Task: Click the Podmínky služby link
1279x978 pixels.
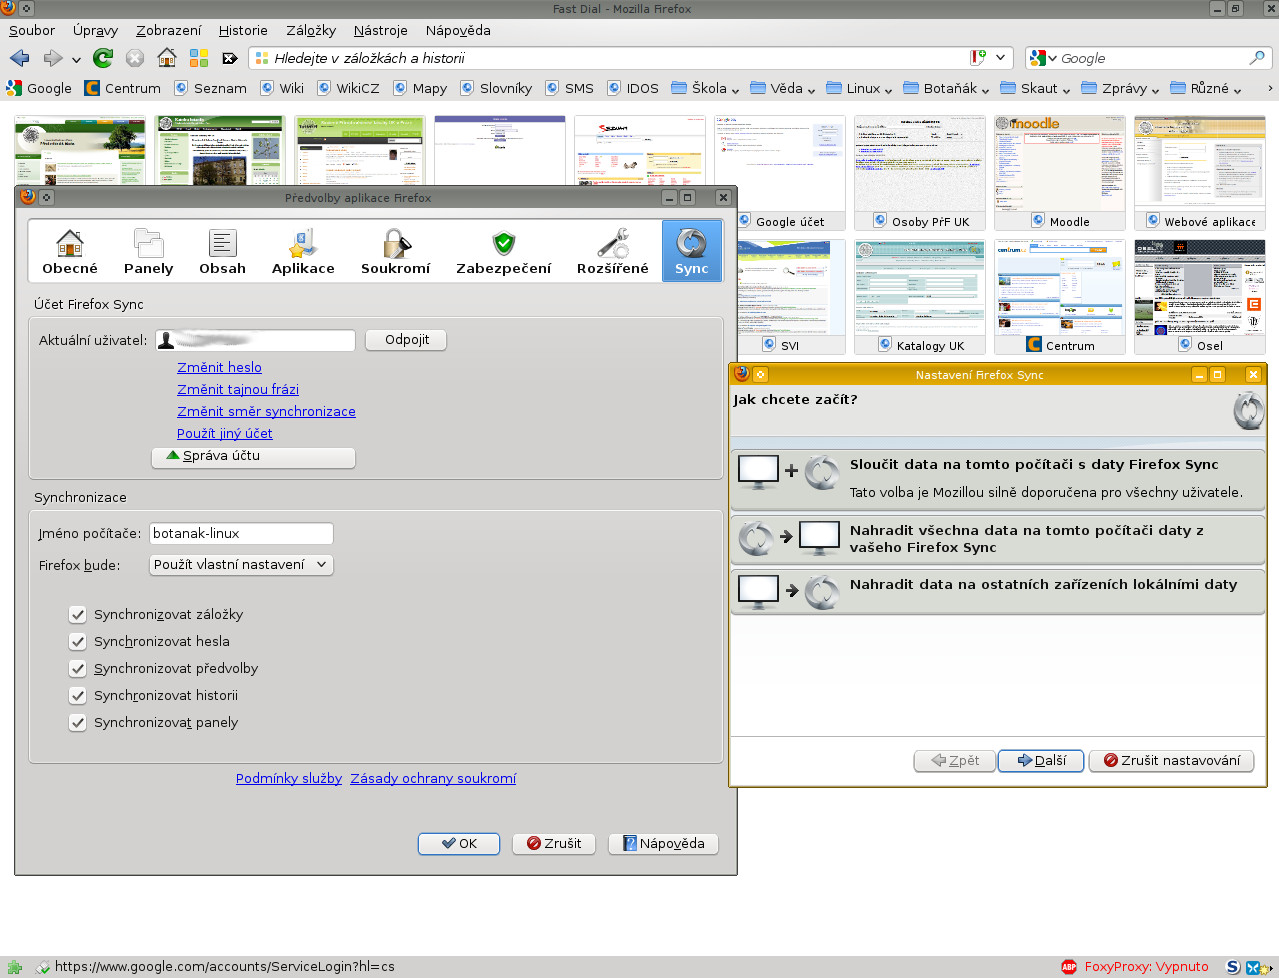Action: tap(289, 778)
